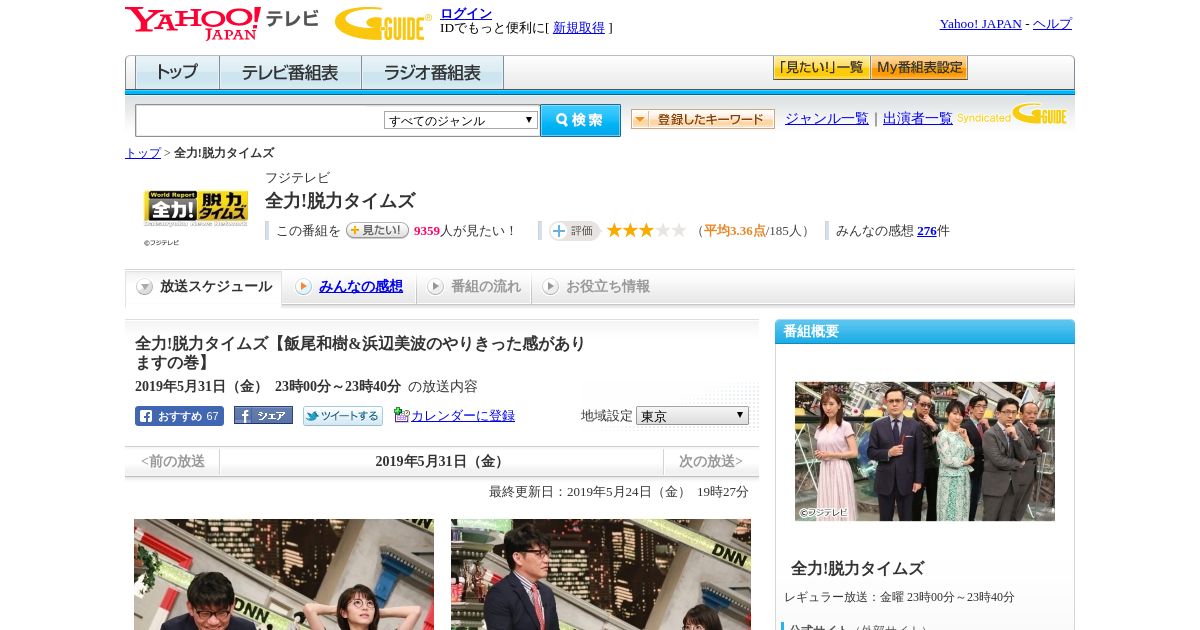
Task: Click the 番組概要 panel header
Action: [x=925, y=332]
